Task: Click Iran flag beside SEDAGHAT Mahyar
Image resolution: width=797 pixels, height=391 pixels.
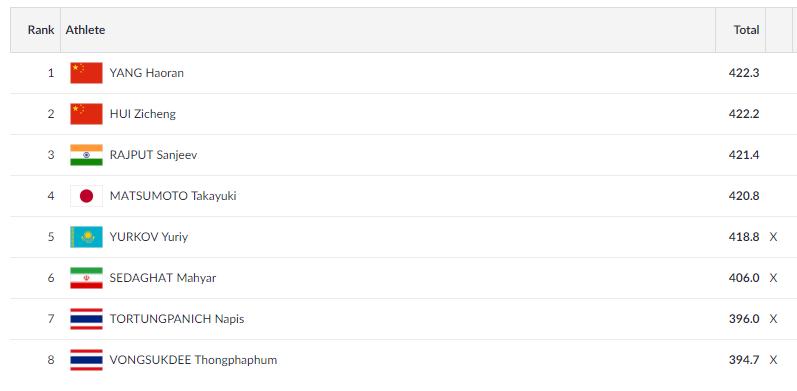Action: (86, 278)
